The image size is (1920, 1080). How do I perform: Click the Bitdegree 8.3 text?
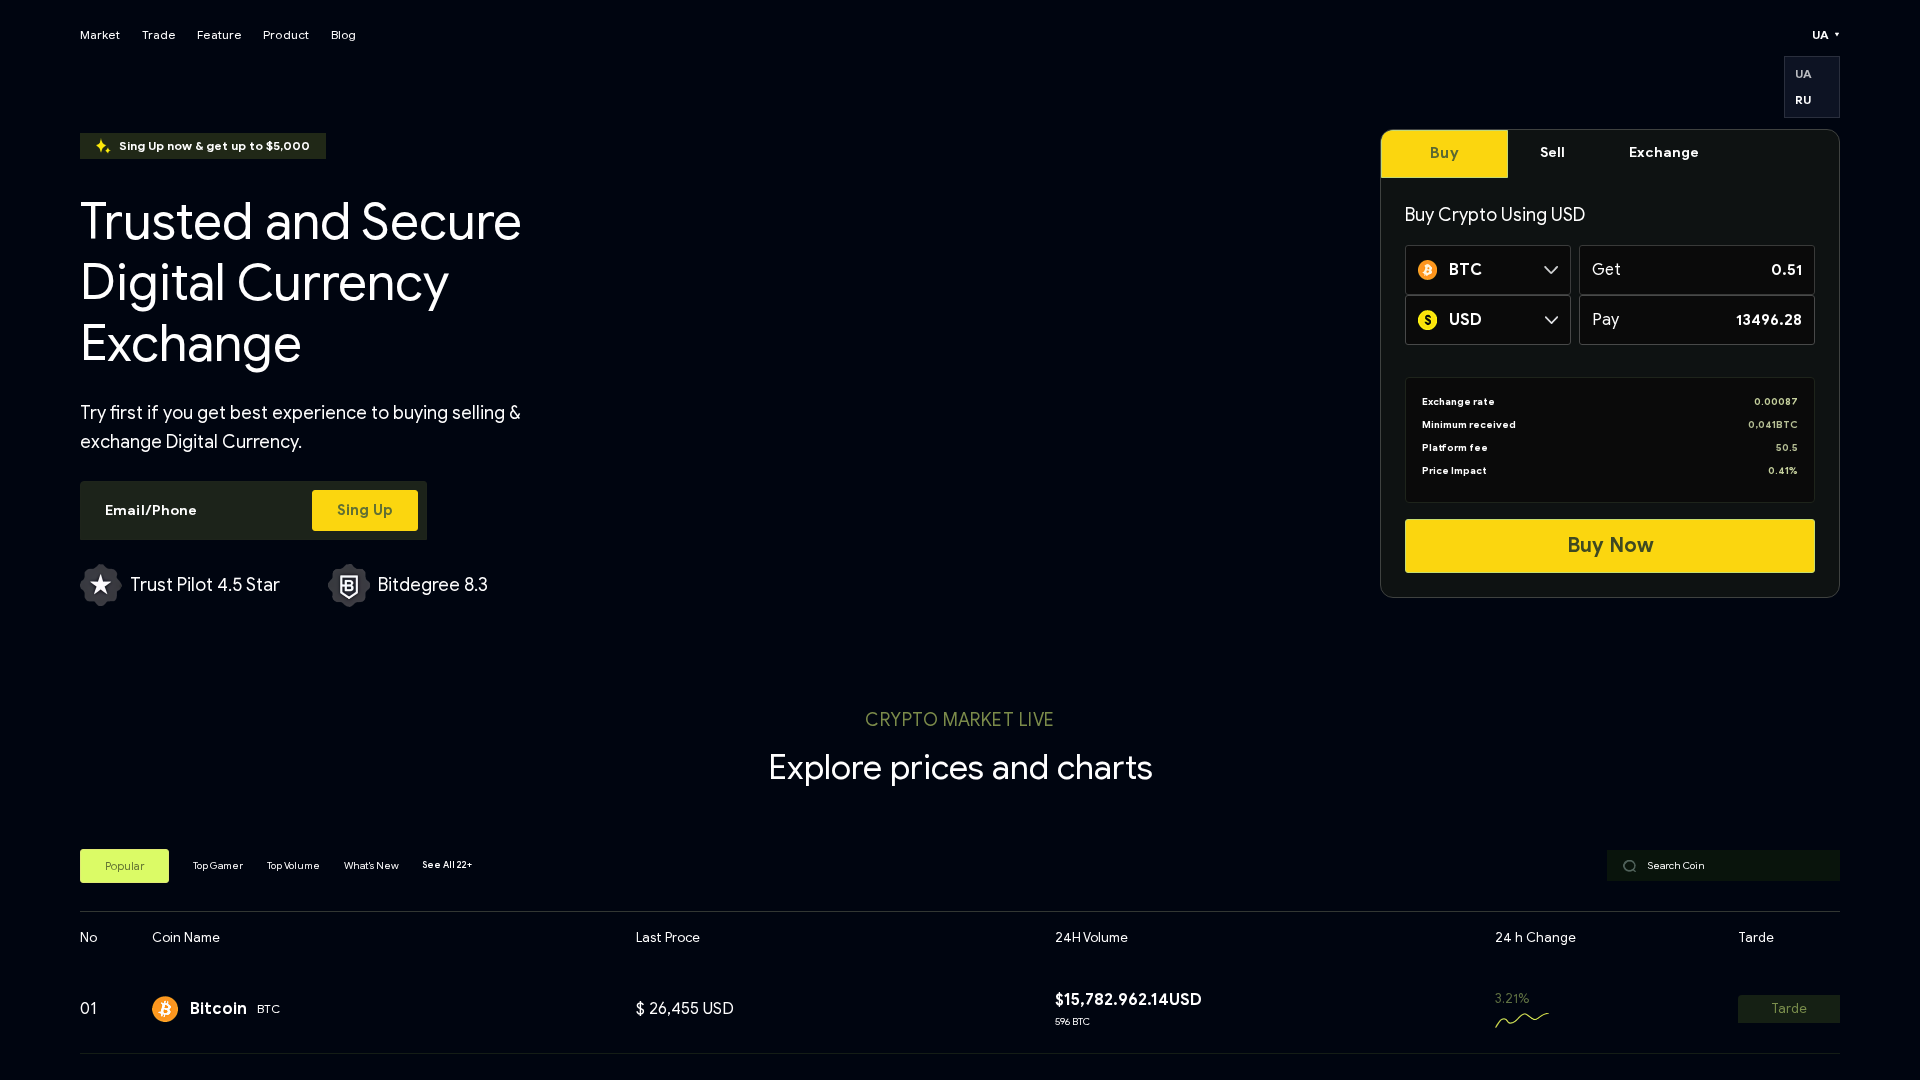(x=433, y=585)
